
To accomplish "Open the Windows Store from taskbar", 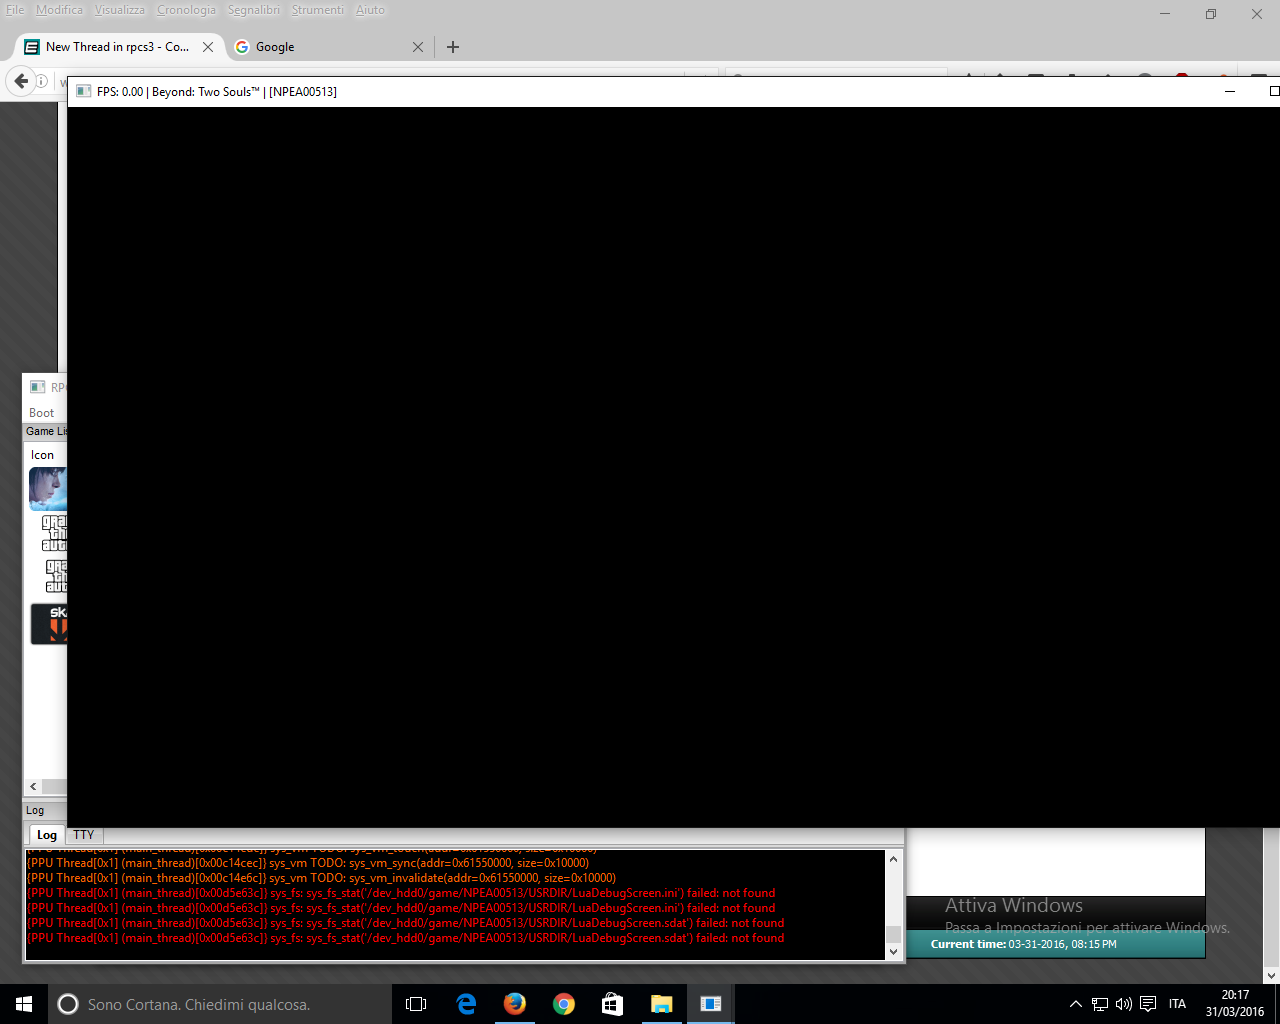I will (x=612, y=1004).
